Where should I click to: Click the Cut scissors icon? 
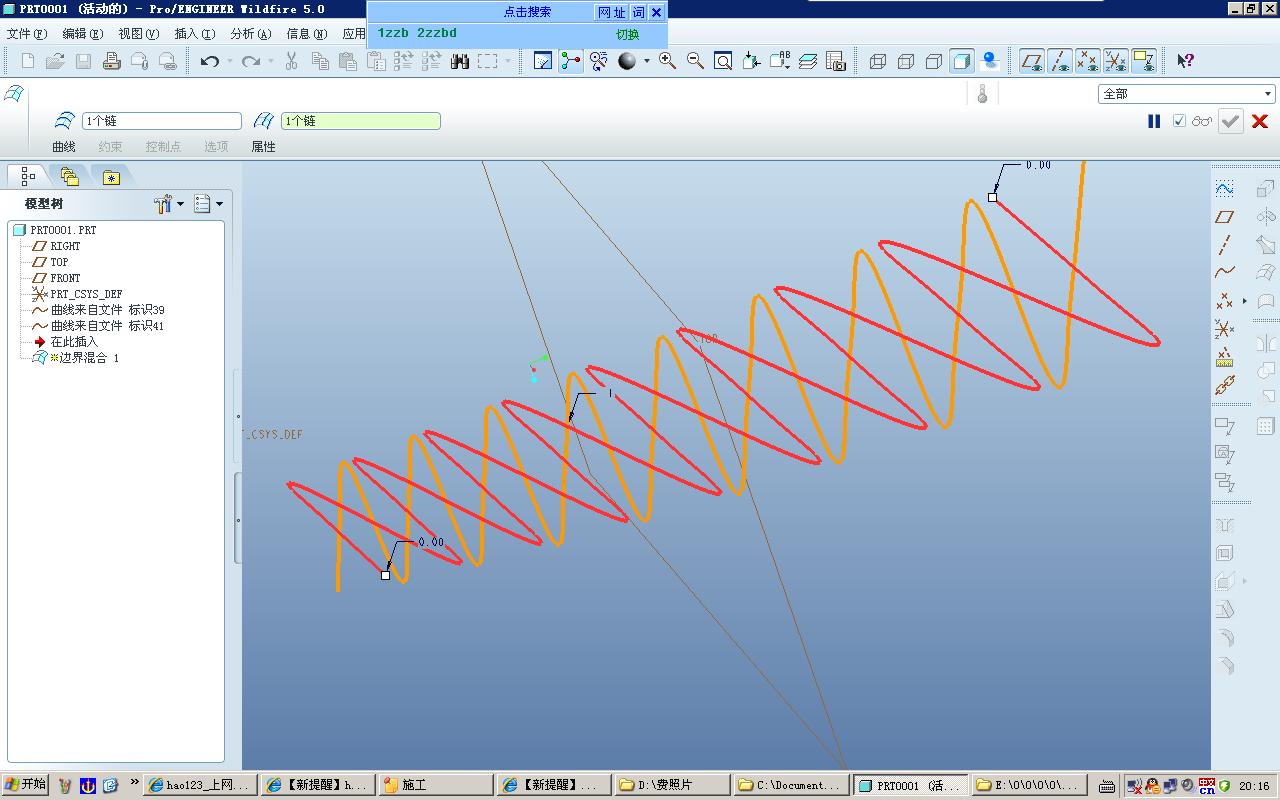[292, 61]
